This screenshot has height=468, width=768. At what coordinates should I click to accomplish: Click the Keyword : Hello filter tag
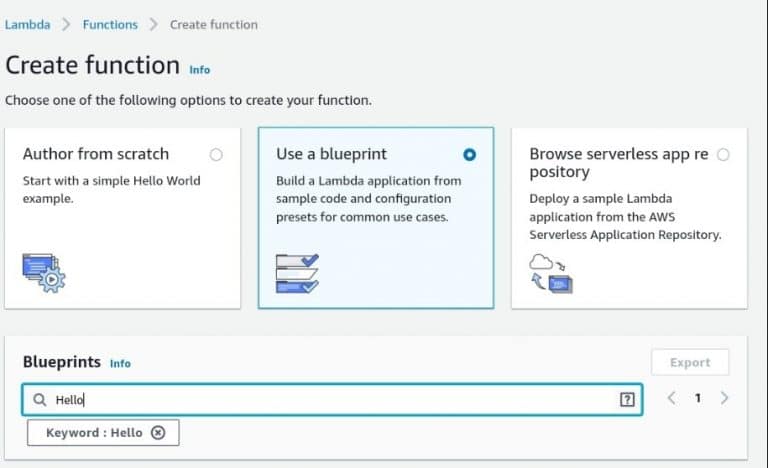[94, 433]
